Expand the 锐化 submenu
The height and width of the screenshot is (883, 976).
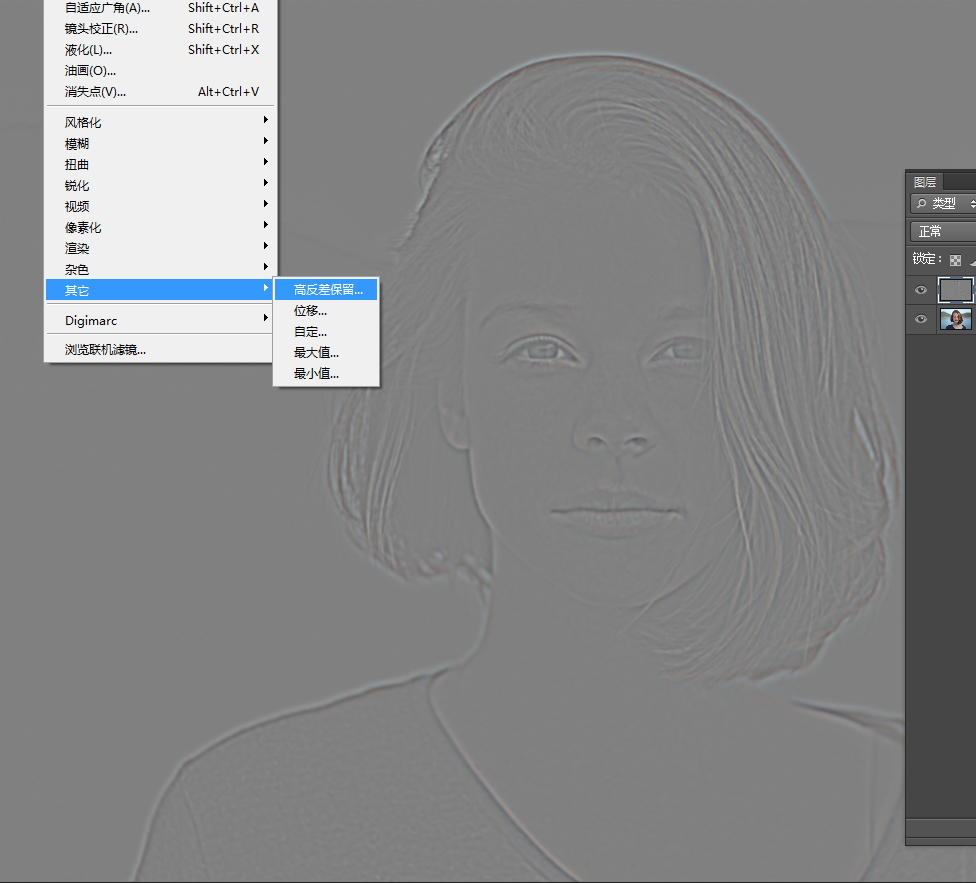pyautogui.click(x=160, y=185)
